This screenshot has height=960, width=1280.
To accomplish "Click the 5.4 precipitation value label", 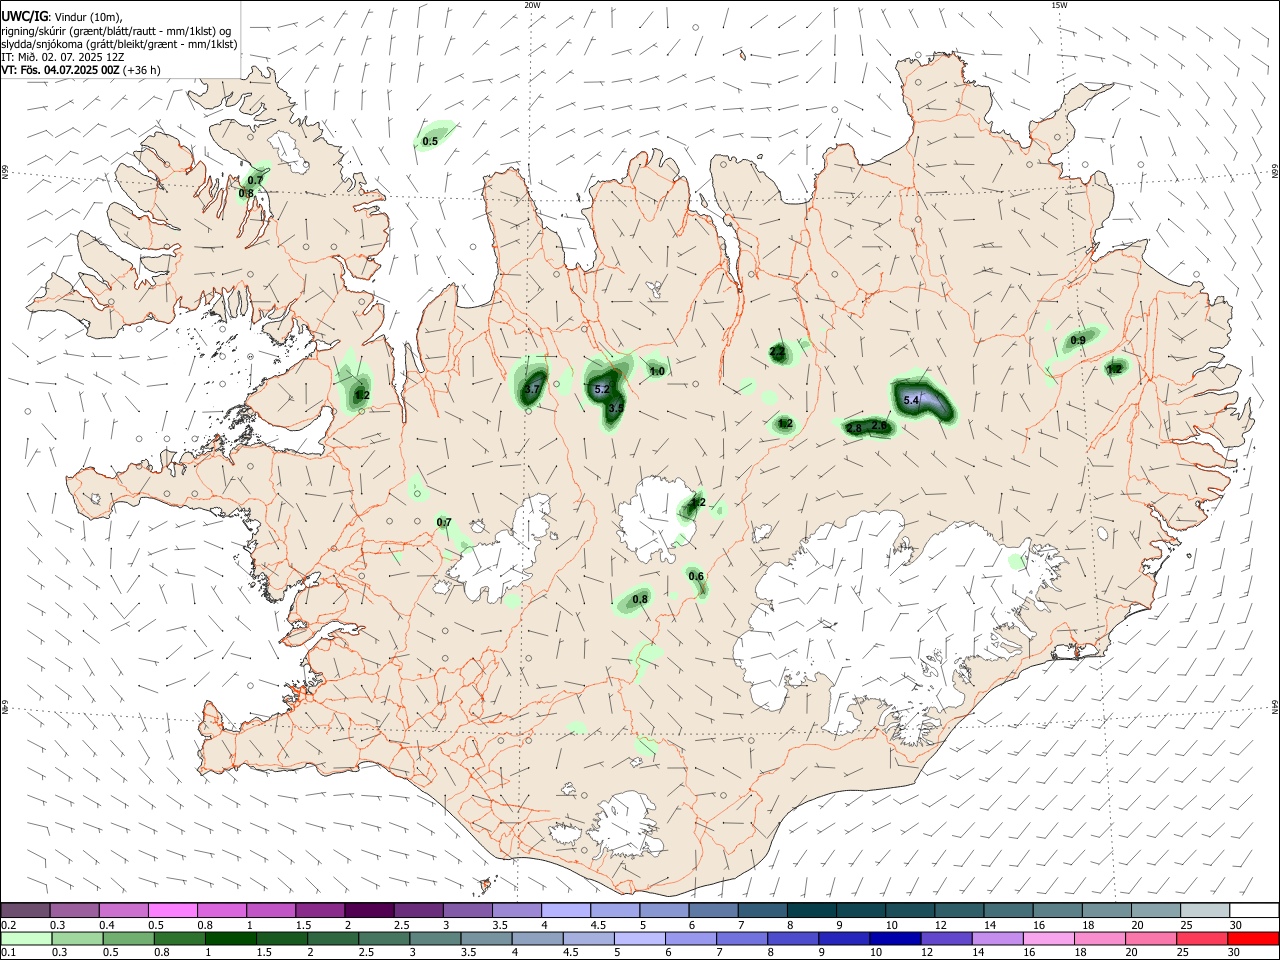I will pyautogui.click(x=910, y=400).
